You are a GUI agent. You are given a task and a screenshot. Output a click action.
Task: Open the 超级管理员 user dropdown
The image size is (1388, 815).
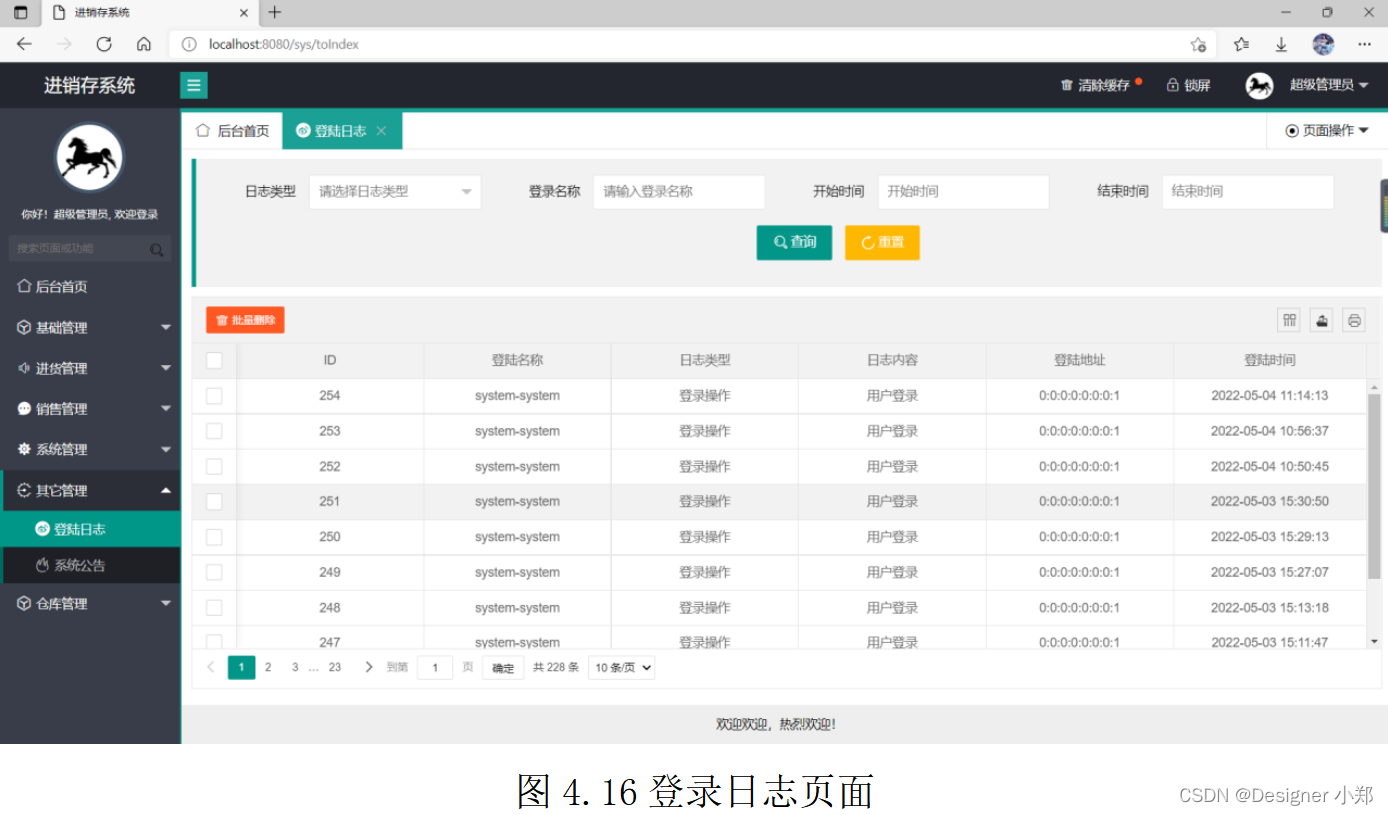(1329, 86)
